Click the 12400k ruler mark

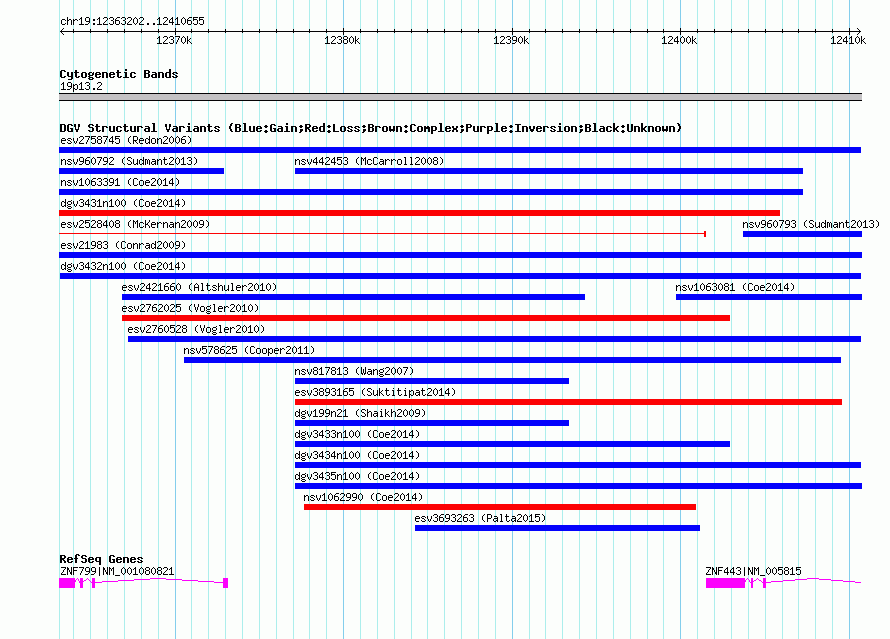(679, 40)
